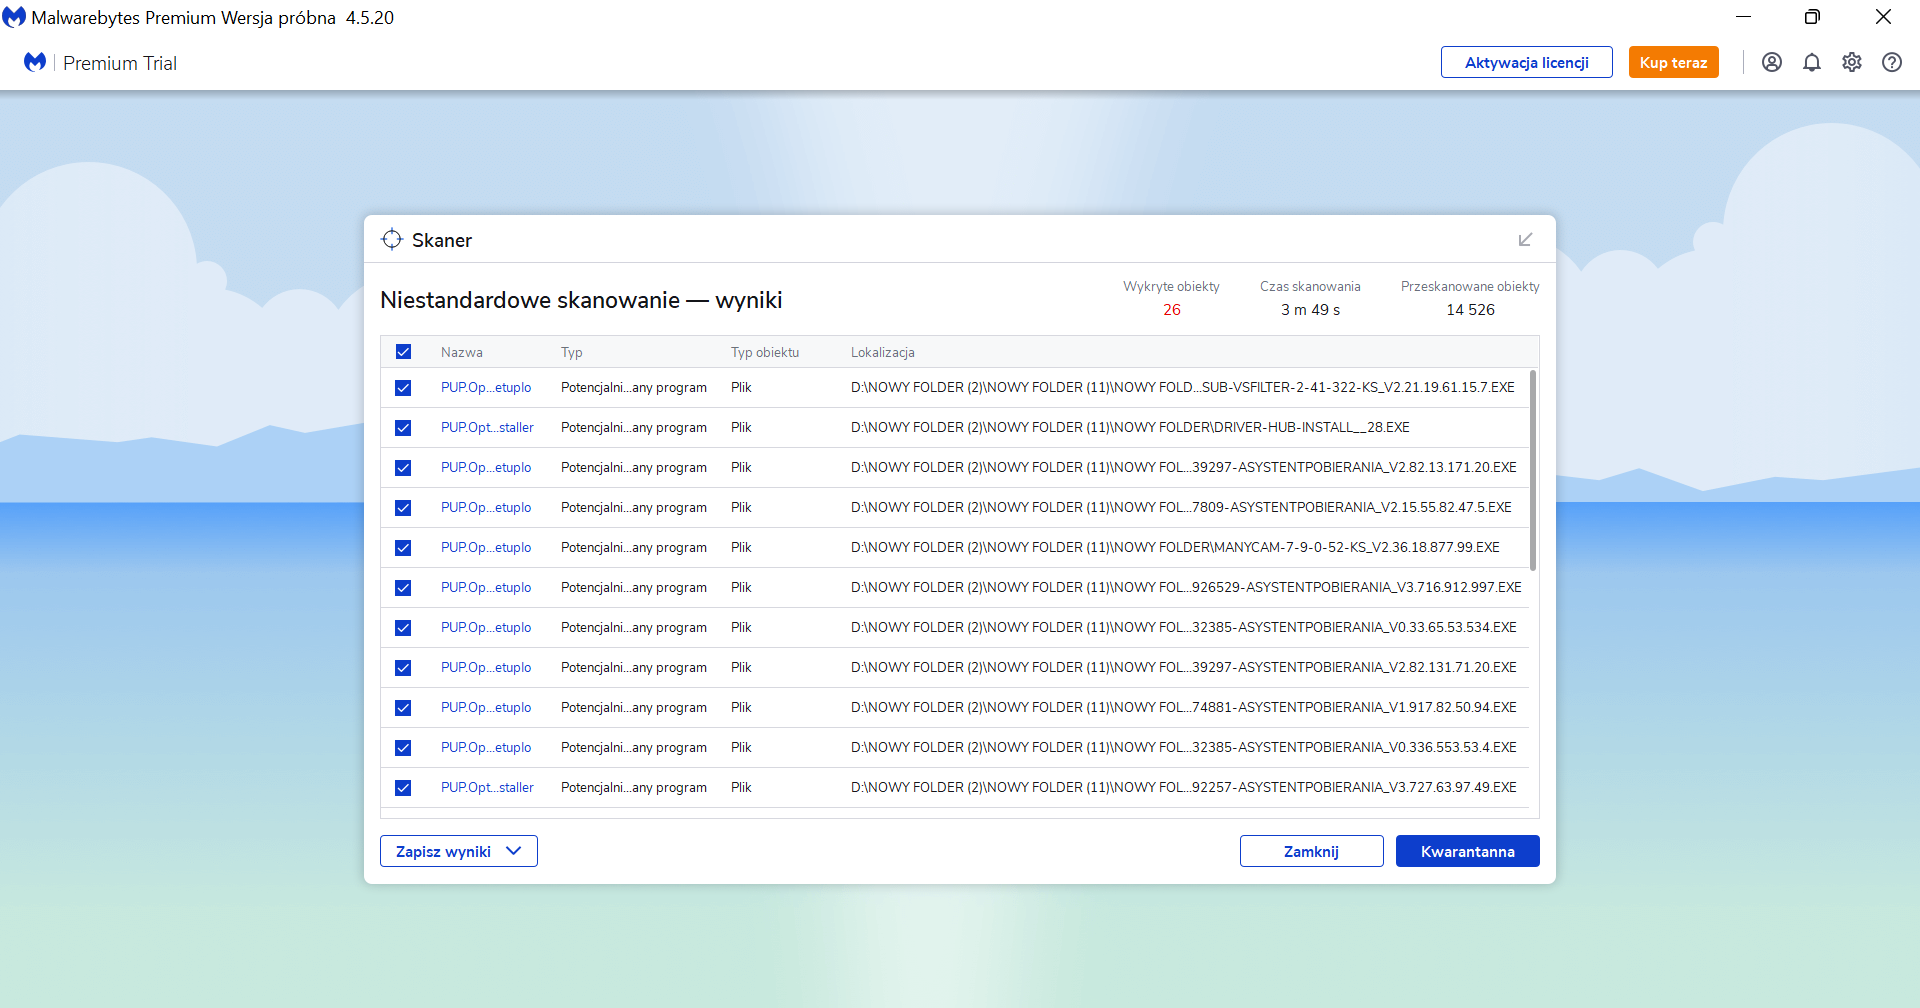Click the results list vertical scrollbar
Viewport: 1920px width, 1008px height.
[1533, 470]
